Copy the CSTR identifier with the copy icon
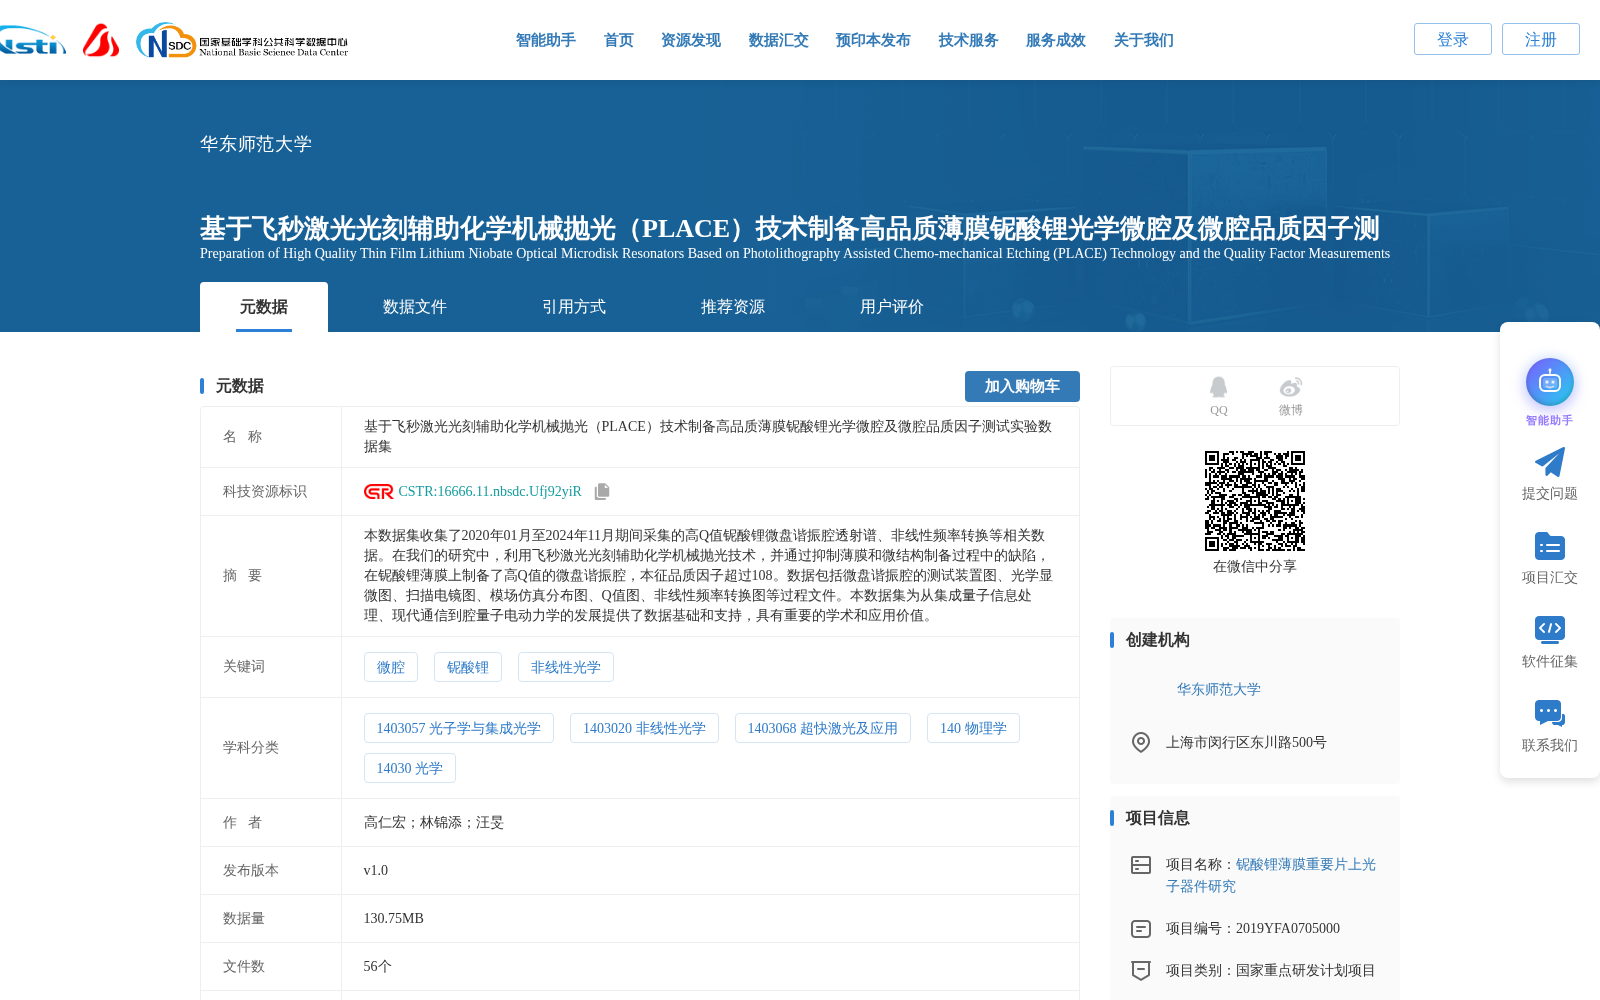Image resolution: width=1600 pixels, height=1000 pixels. [602, 491]
